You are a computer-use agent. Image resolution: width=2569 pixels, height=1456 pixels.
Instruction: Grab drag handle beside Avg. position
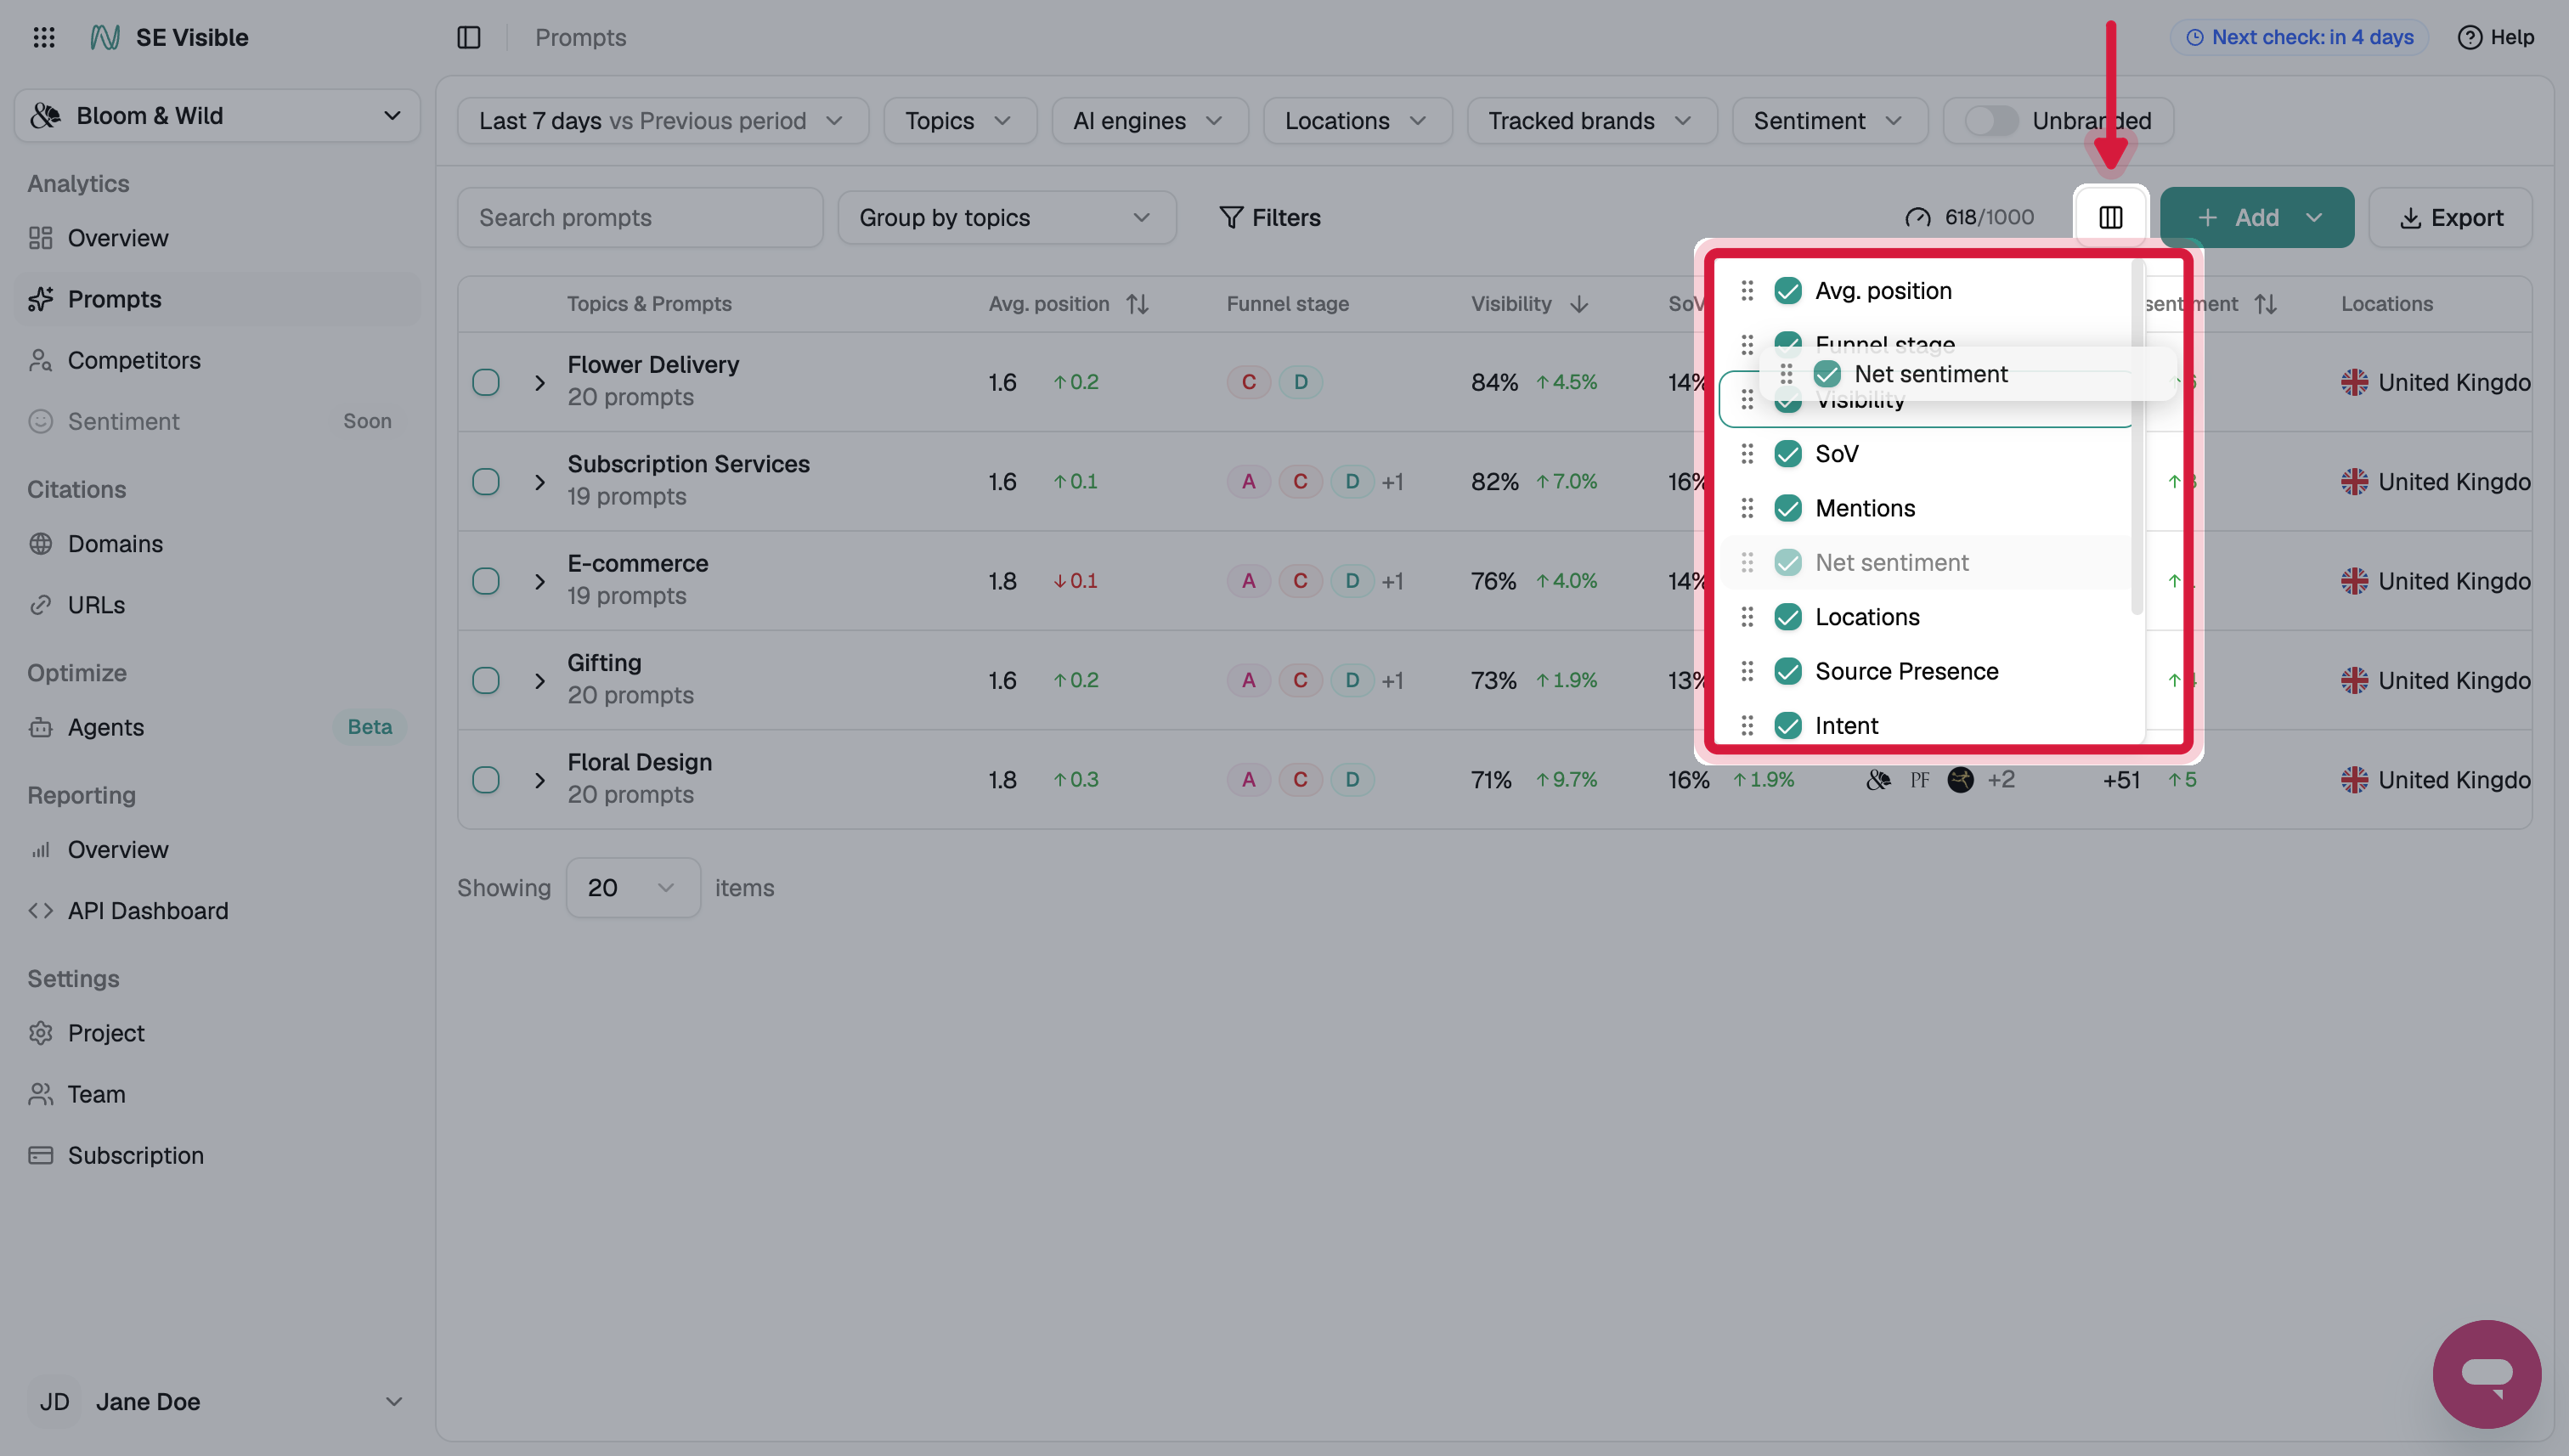[x=1747, y=290]
